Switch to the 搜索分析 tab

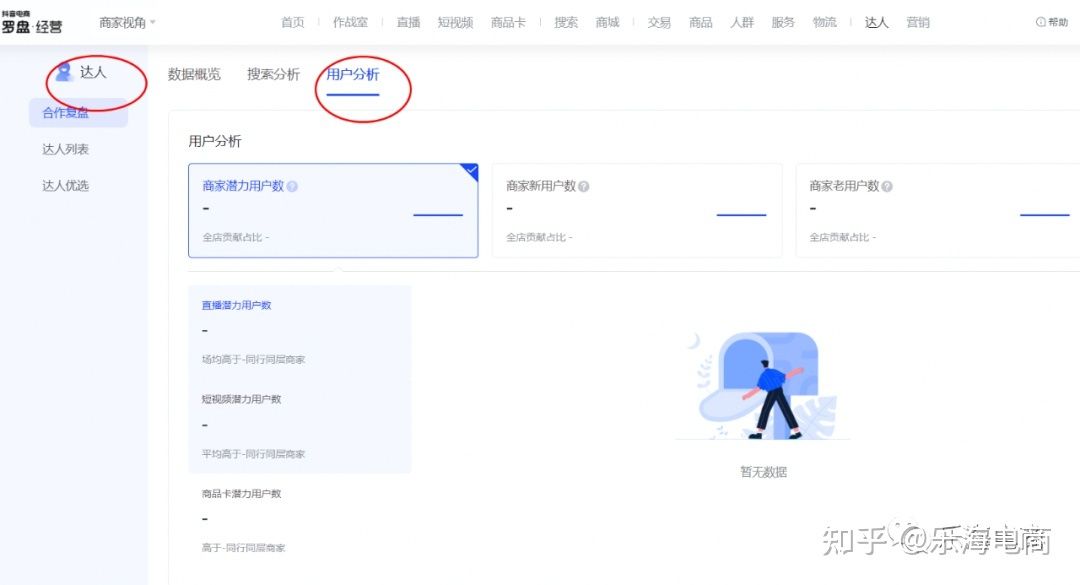point(272,73)
